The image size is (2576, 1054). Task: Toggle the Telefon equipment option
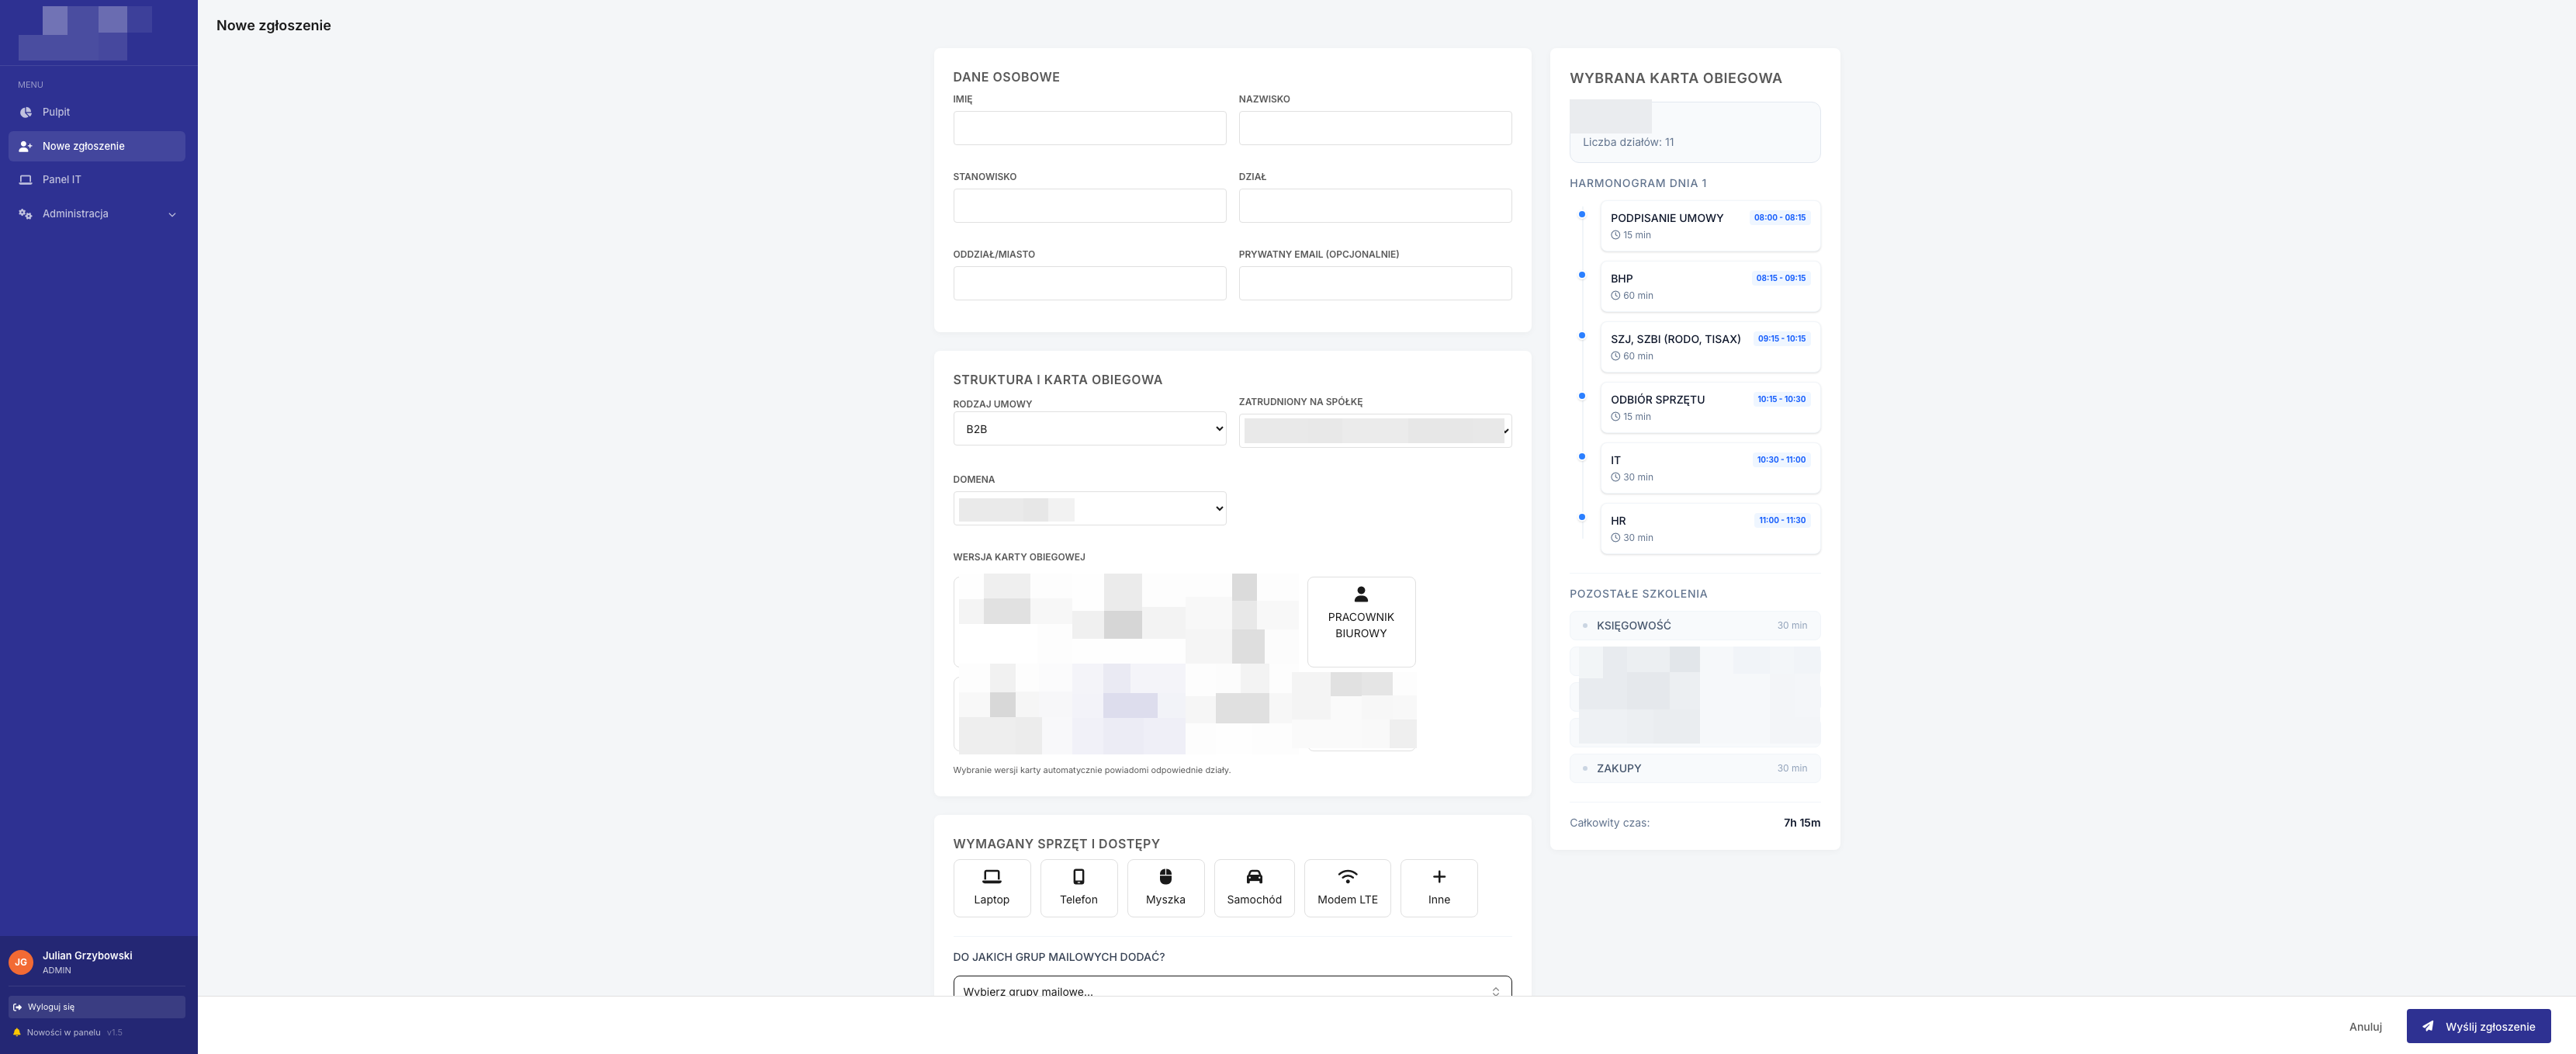click(1078, 888)
